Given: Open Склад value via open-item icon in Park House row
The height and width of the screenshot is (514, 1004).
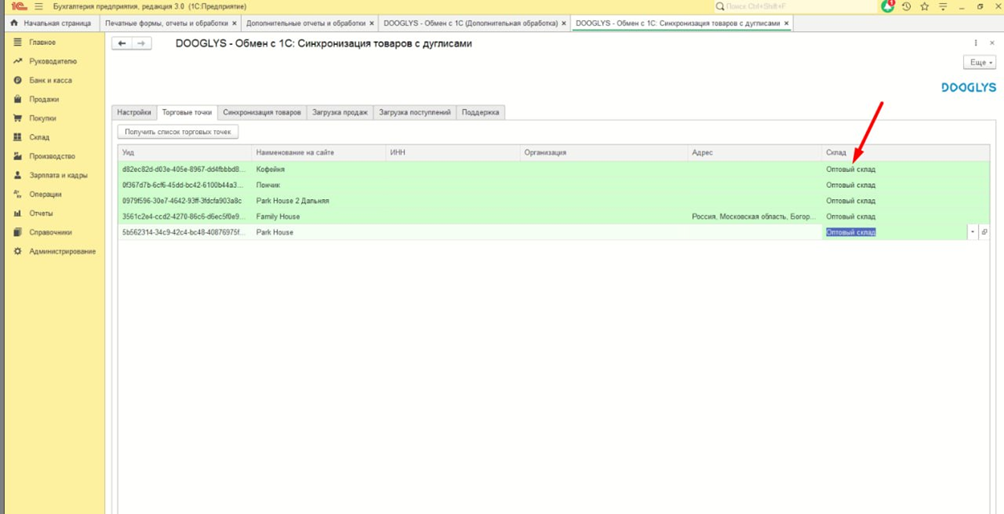Looking at the screenshot, I should 985,232.
